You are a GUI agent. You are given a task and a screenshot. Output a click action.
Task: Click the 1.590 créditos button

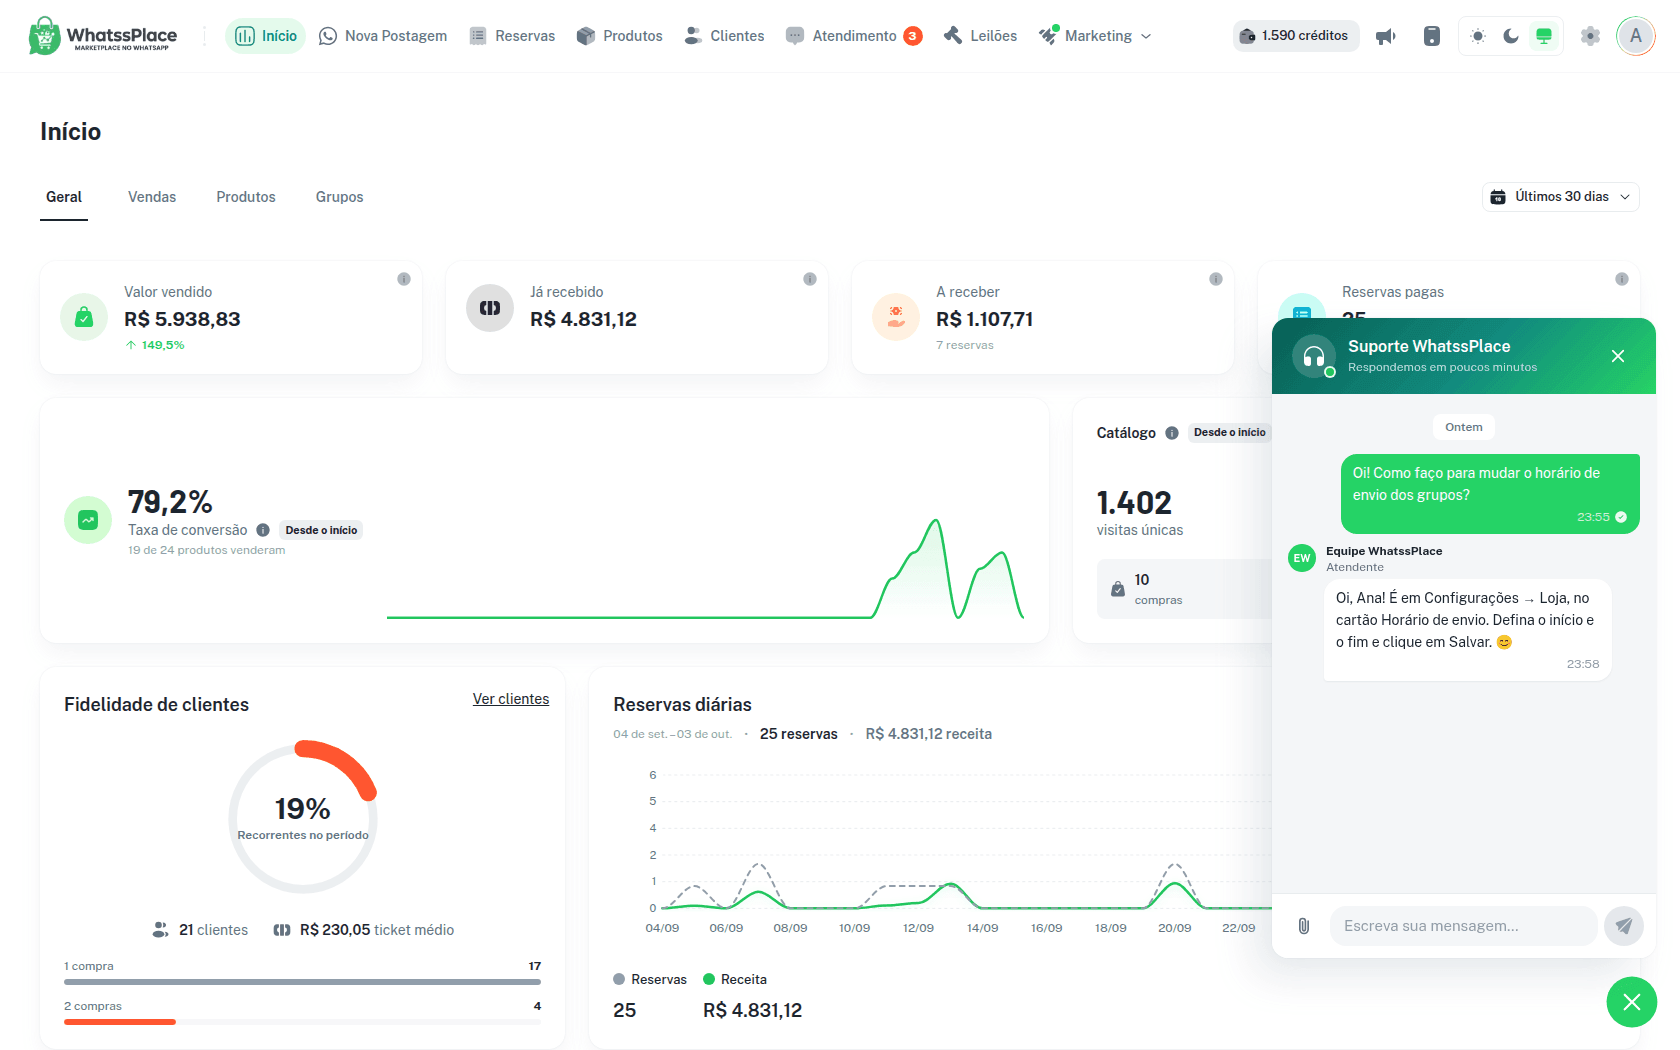pos(1296,36)
